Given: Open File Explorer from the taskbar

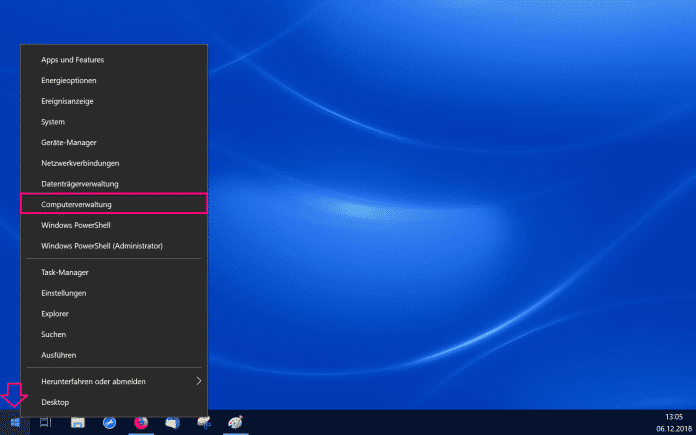Looking at the screenshot, I should tap(77, 423).
